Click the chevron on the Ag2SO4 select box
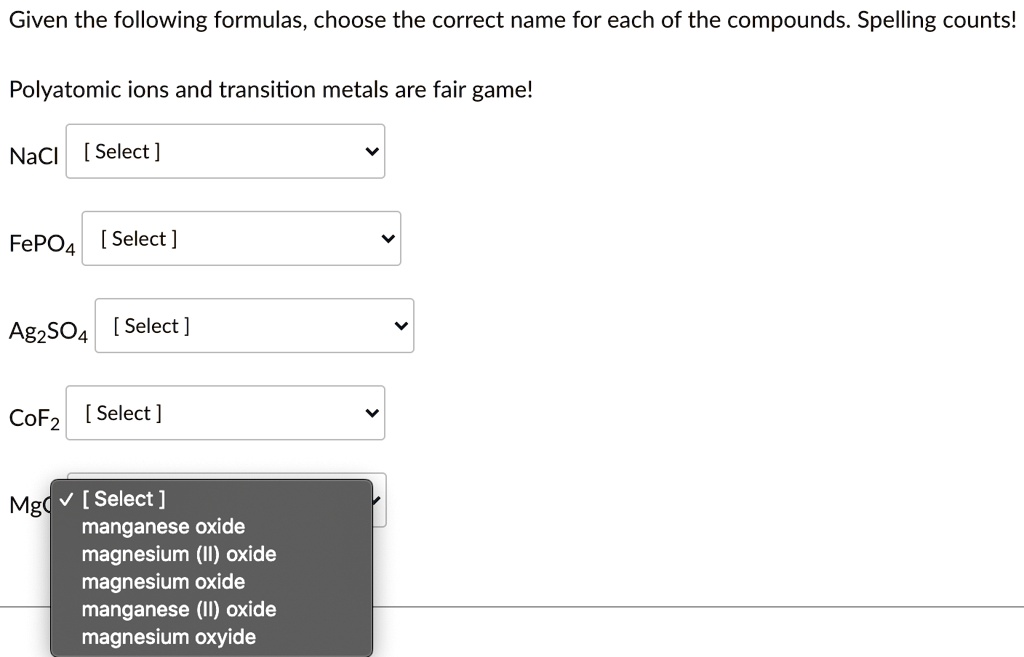 click(x=400, y=325)
